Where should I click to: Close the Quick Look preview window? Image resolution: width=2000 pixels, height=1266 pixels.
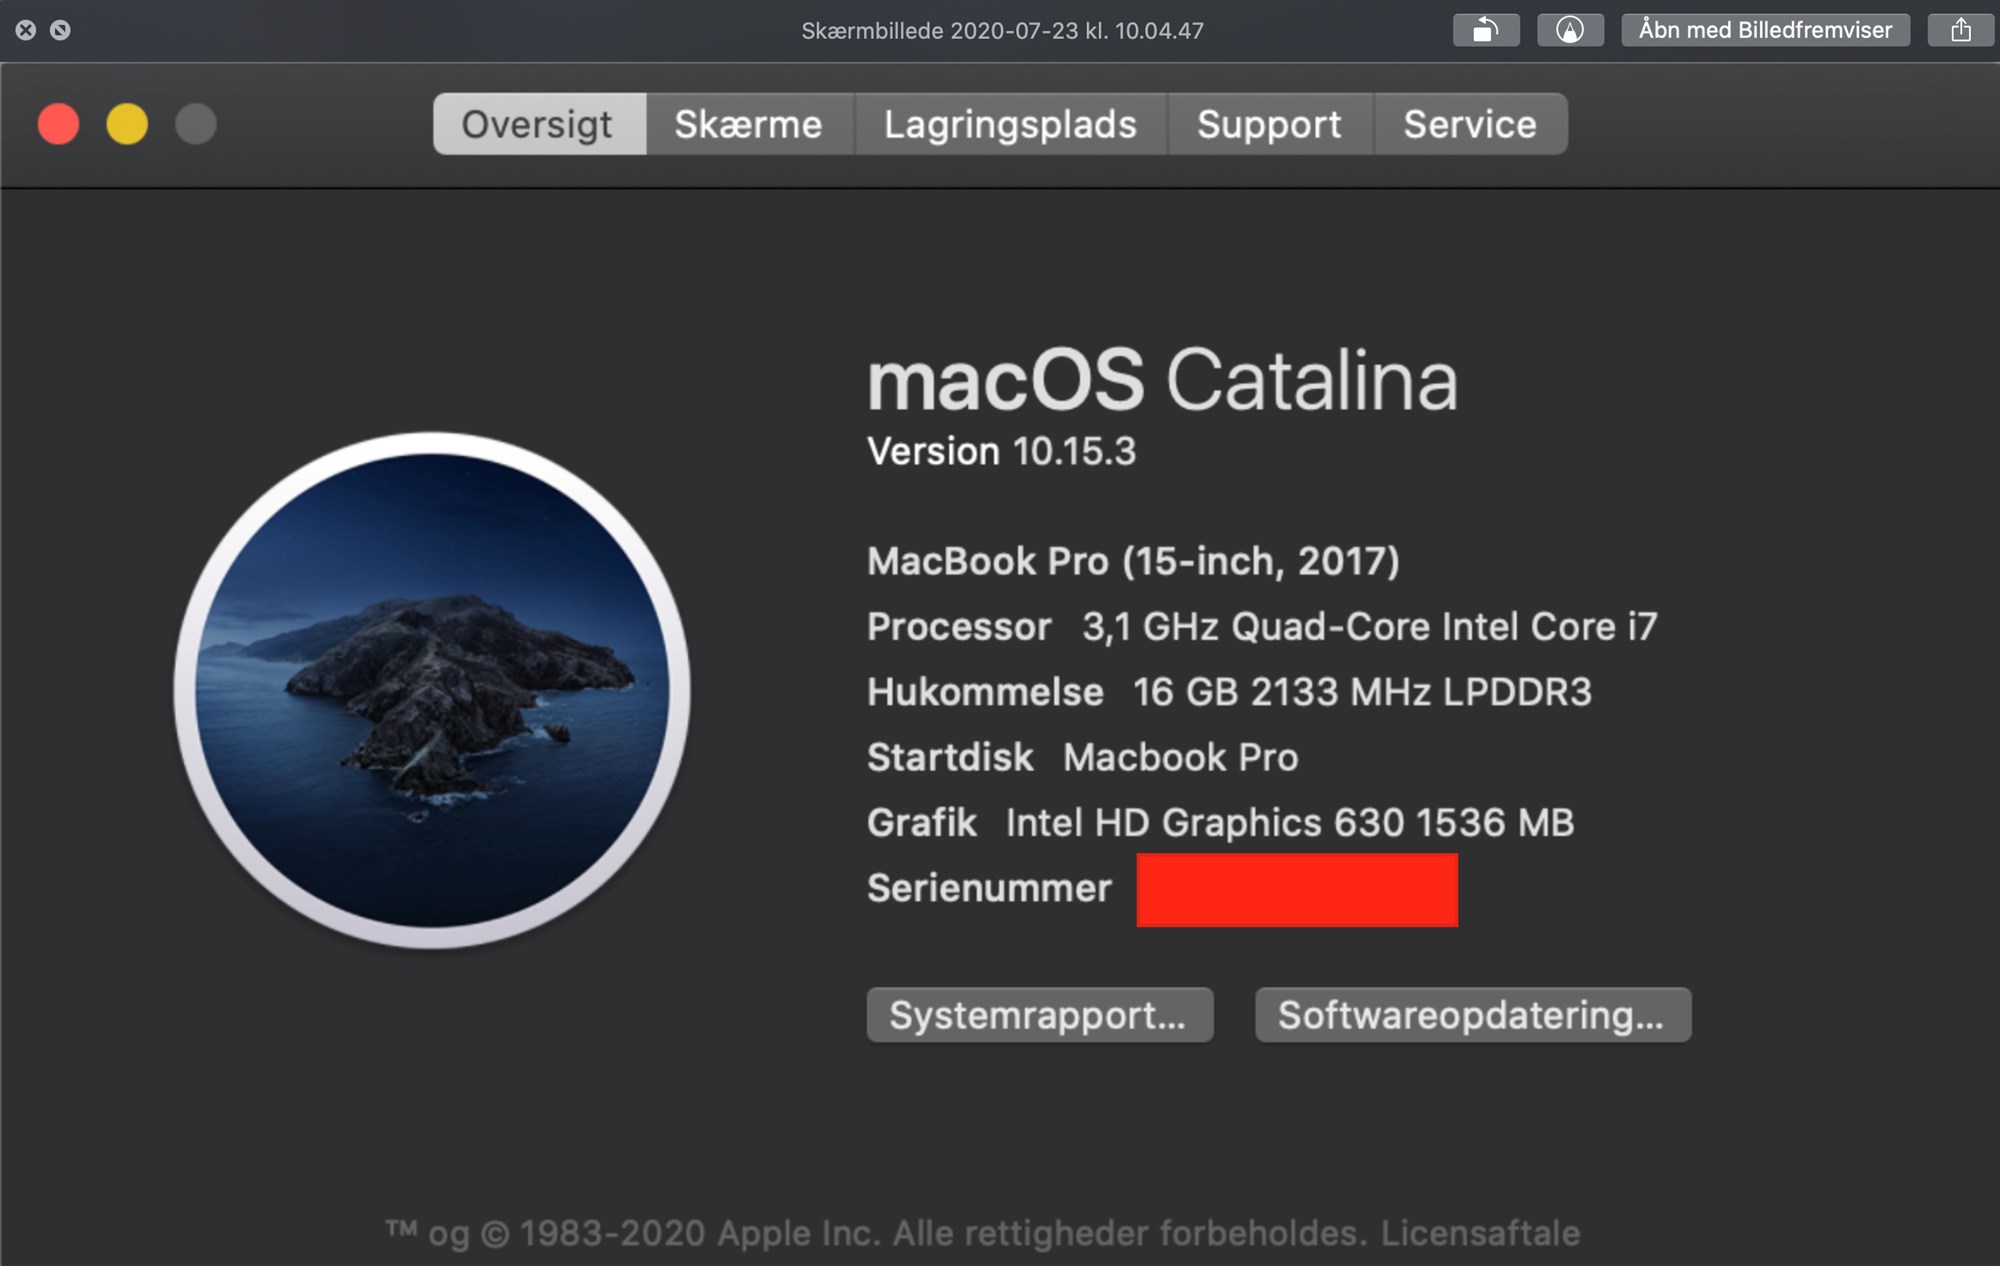26,30
